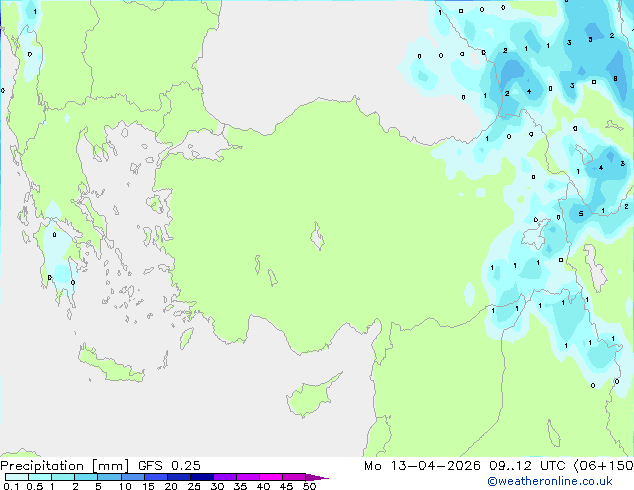Click the date 'Mo 13-04-2026' text
Screen dimensions: 634x490
pyautogui.click(x=422, y=466)
